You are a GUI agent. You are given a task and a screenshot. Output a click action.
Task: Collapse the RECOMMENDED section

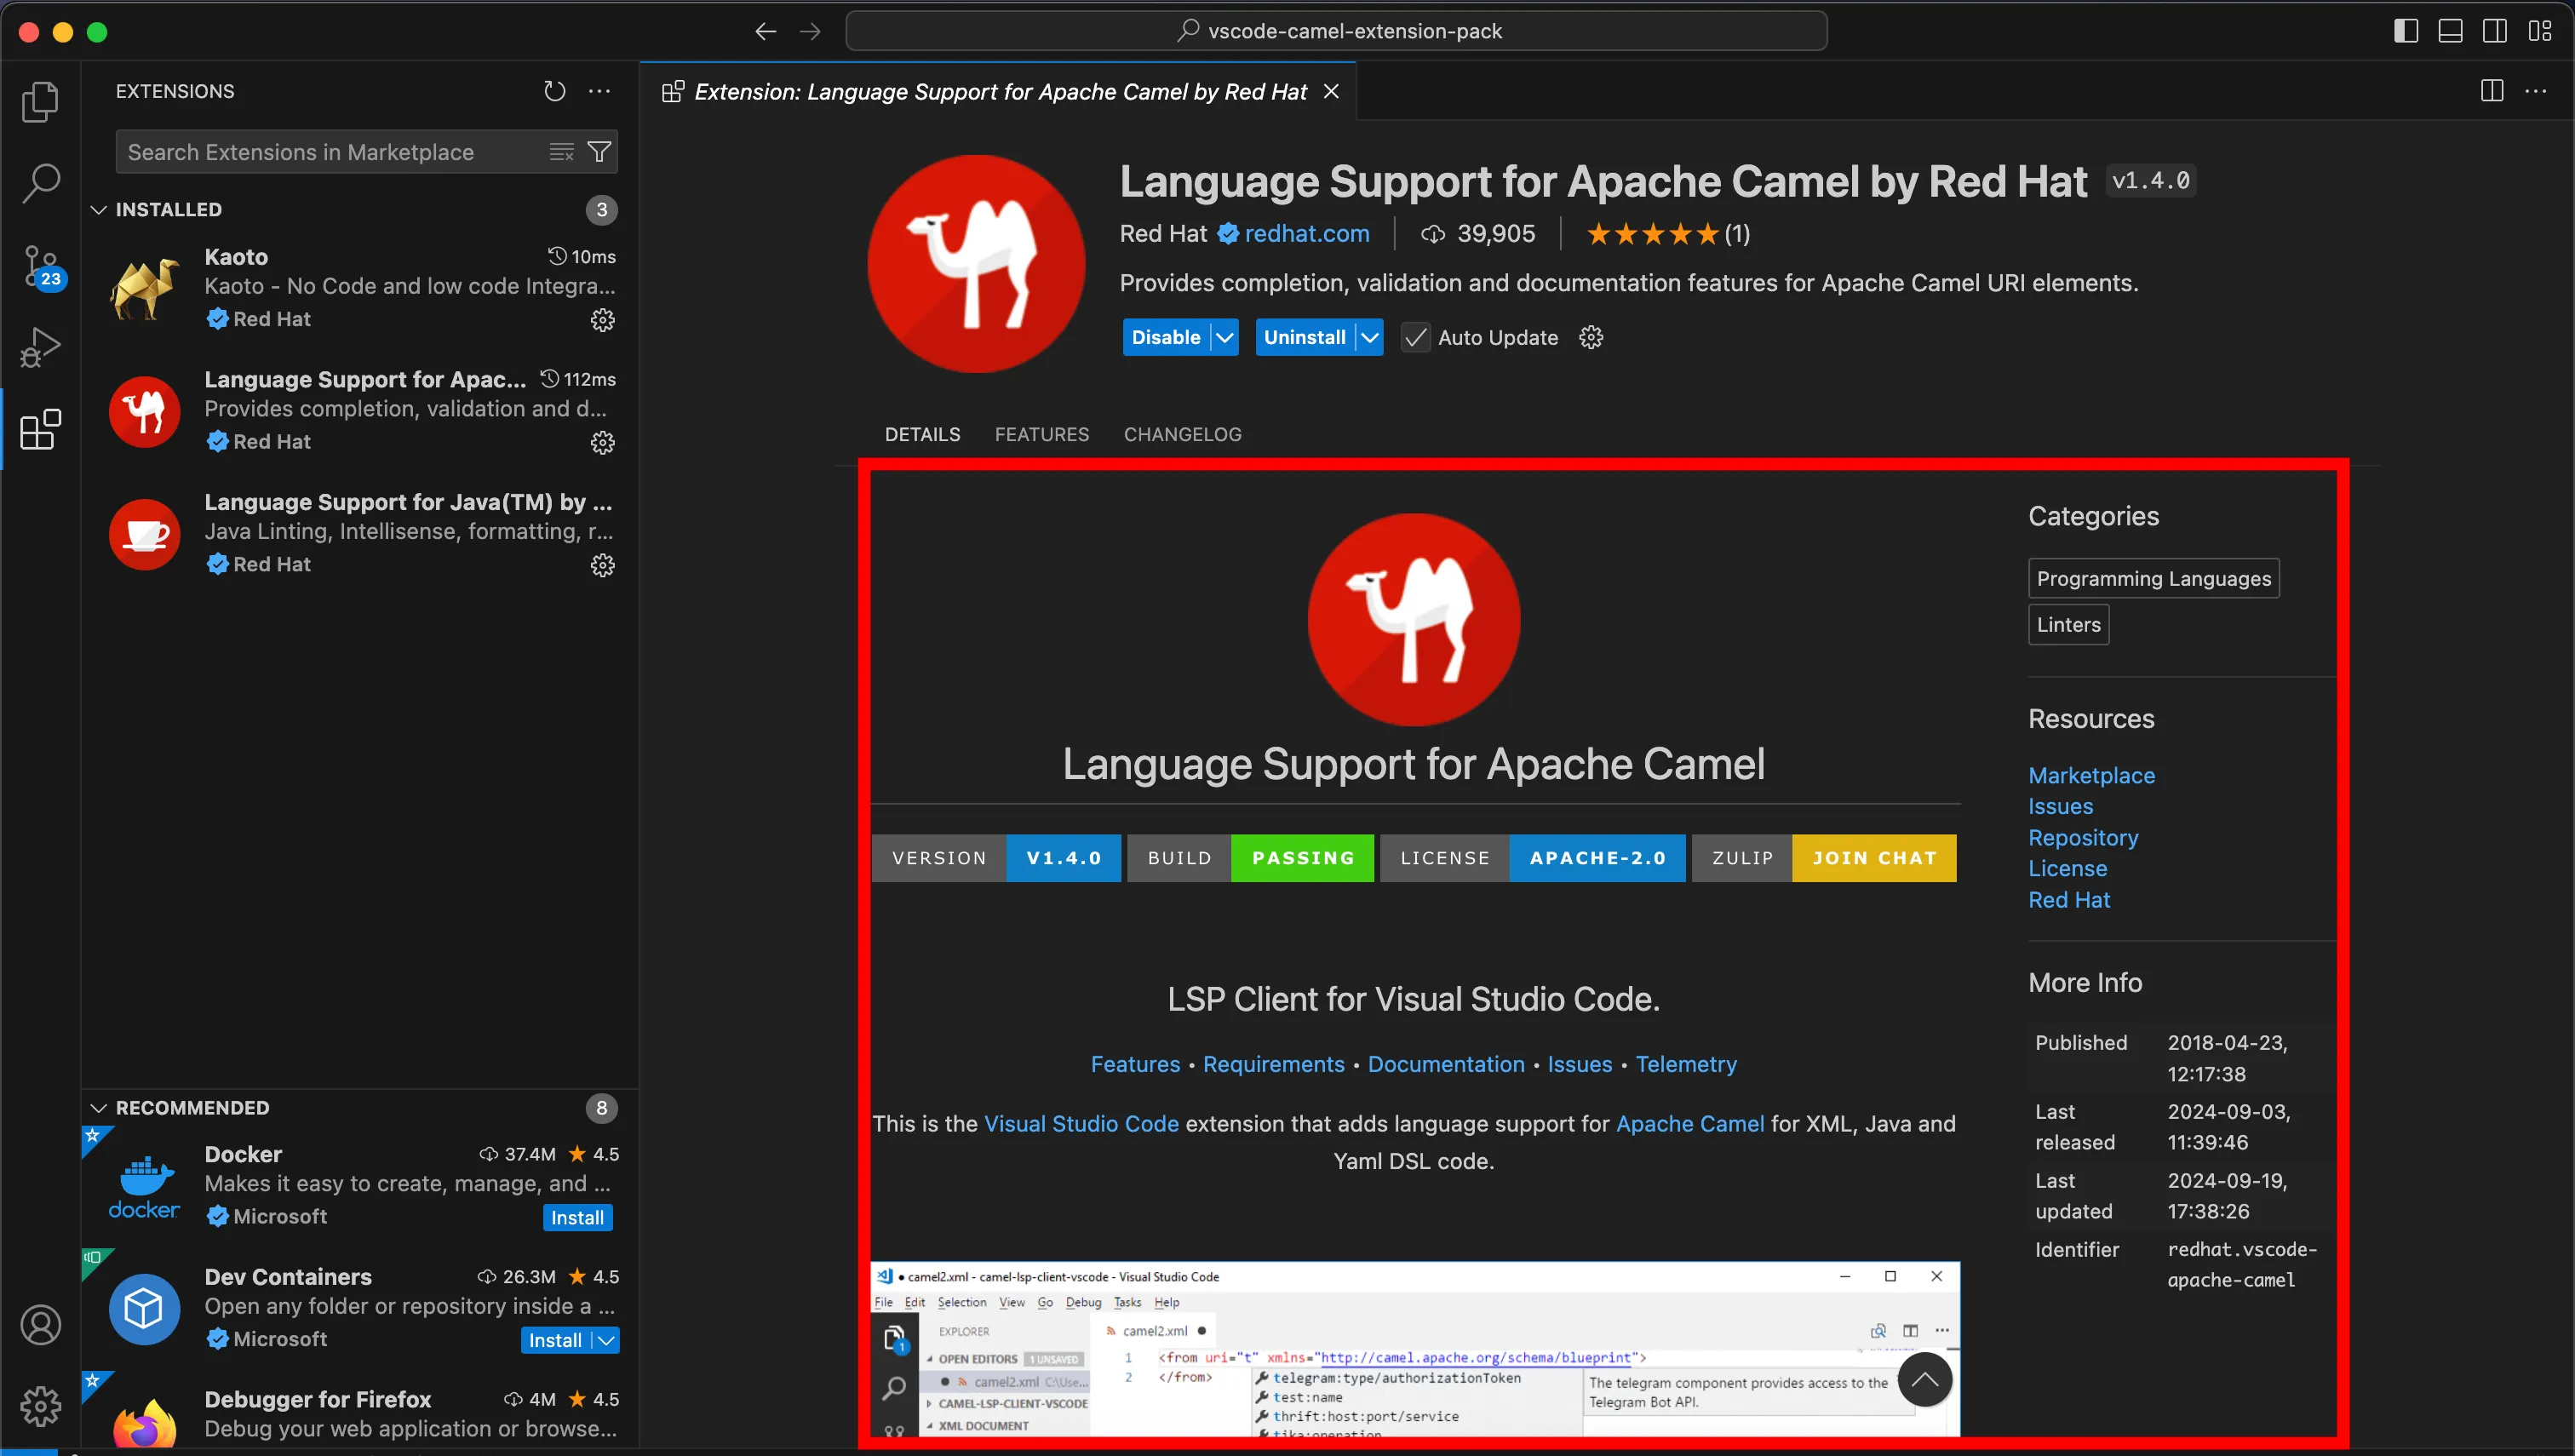point(99,1107)
